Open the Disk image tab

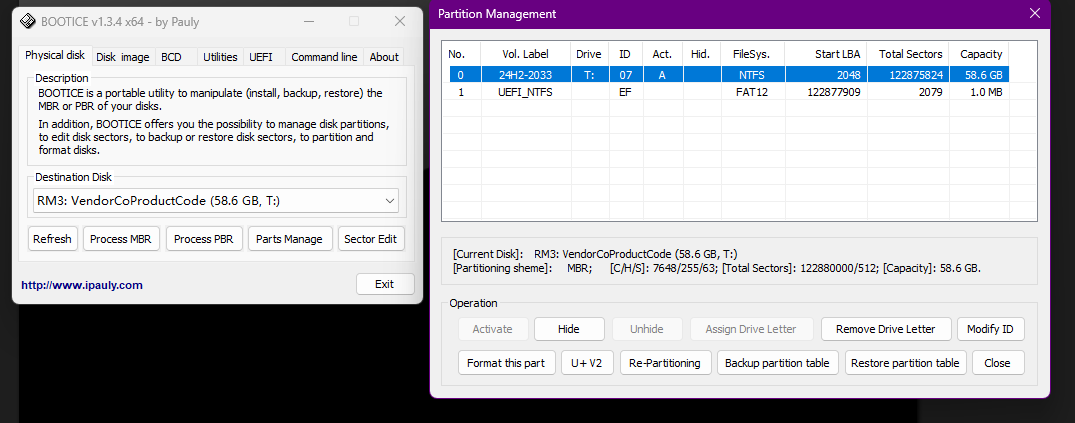pyautogui.click(x=123, y=57)
